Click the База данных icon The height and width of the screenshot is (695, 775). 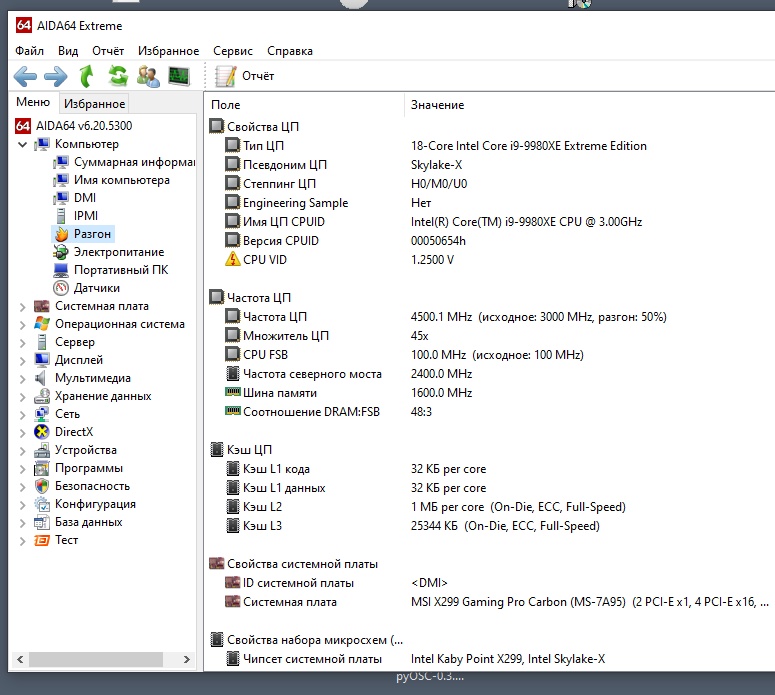tap(42, 522)
